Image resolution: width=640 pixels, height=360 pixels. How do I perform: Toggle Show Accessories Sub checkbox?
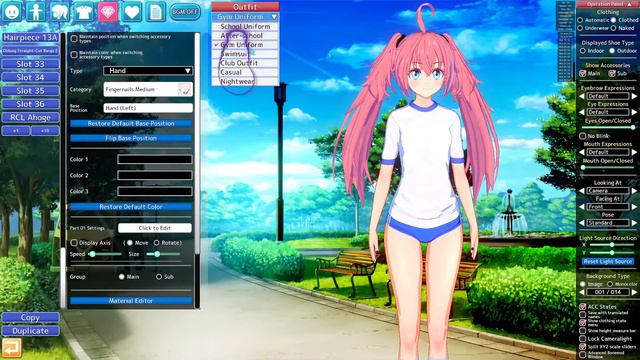pos(612,73)
